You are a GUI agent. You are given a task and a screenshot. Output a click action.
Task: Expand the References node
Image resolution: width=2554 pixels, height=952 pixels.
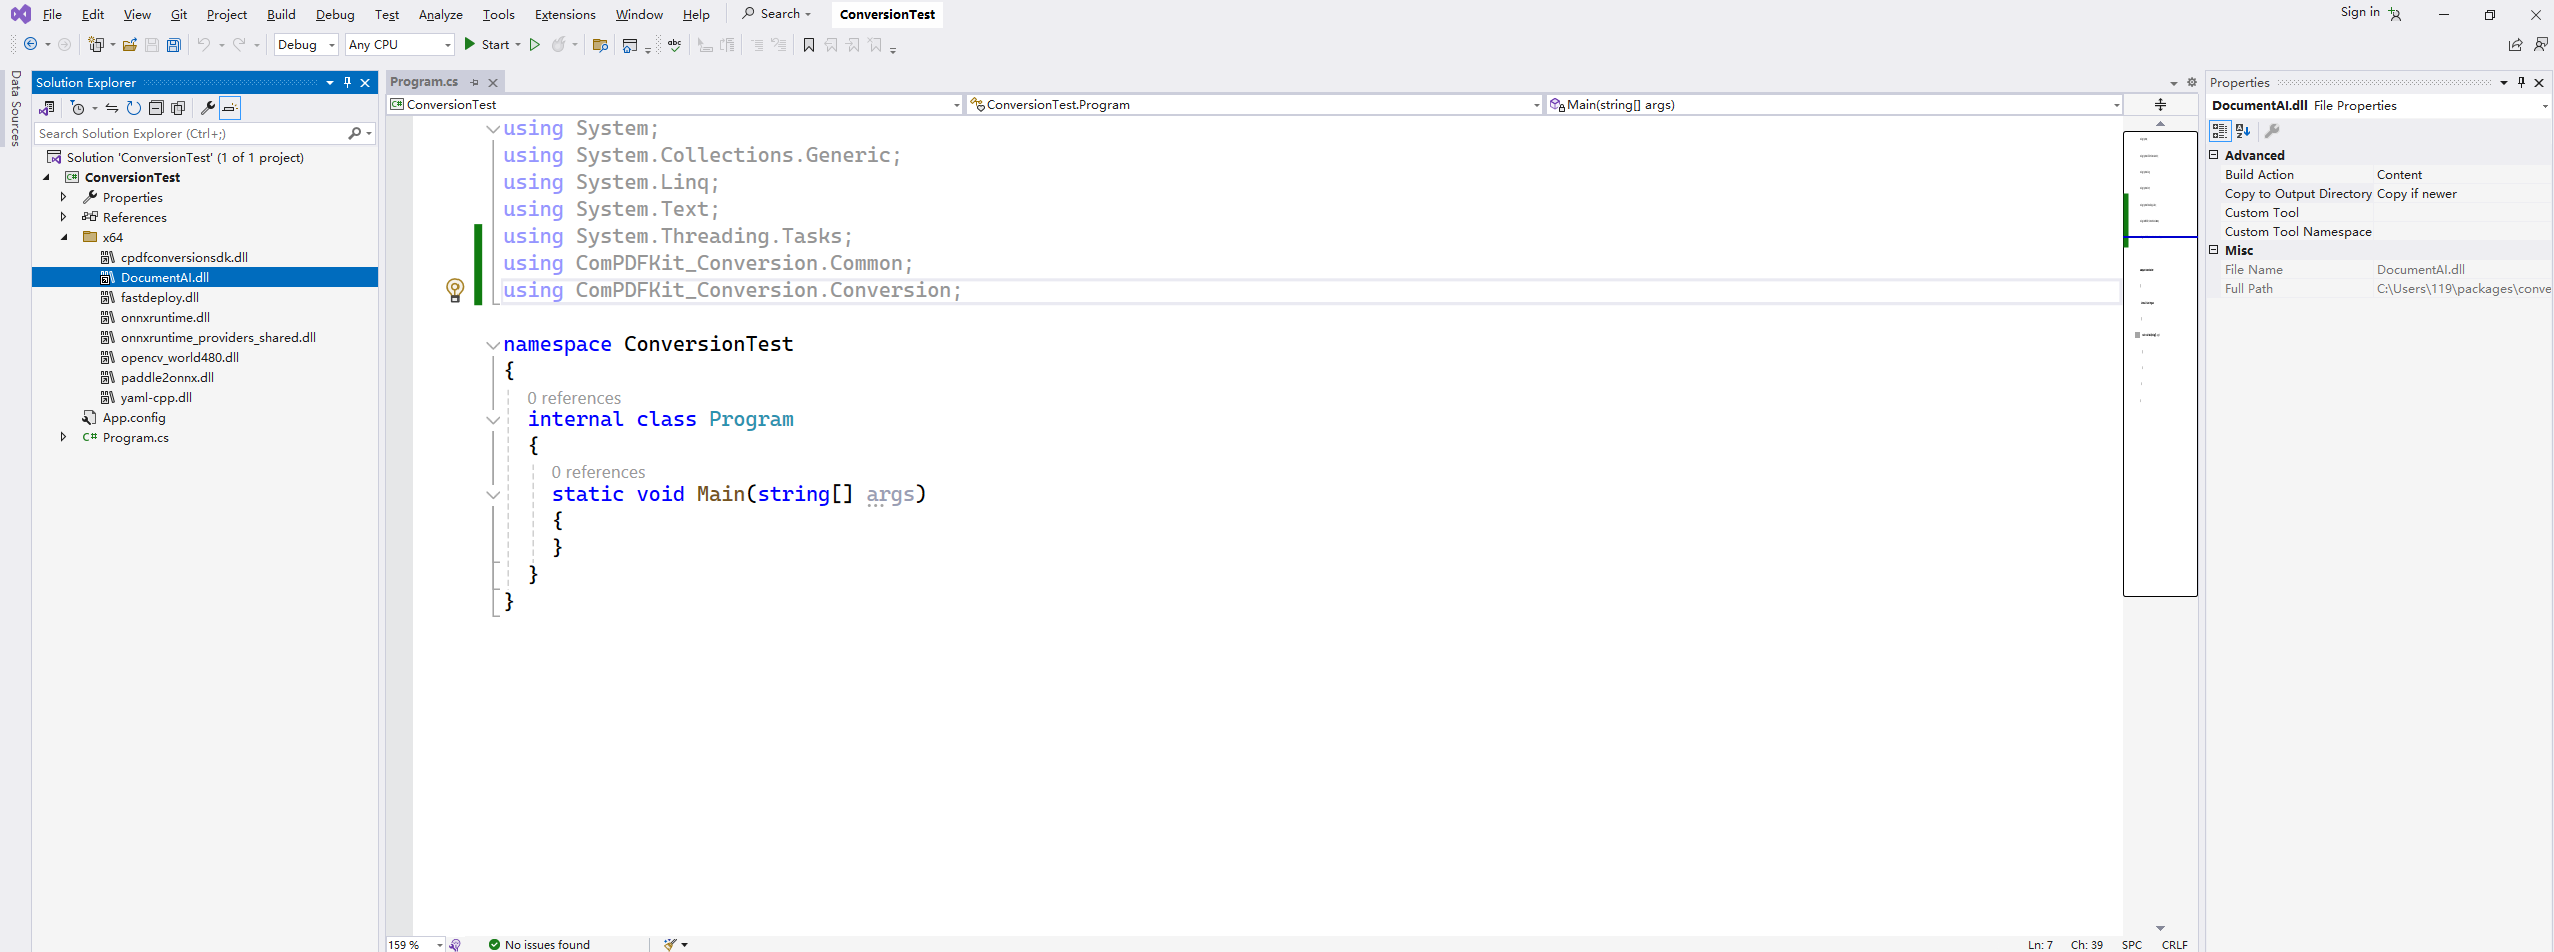63,217
